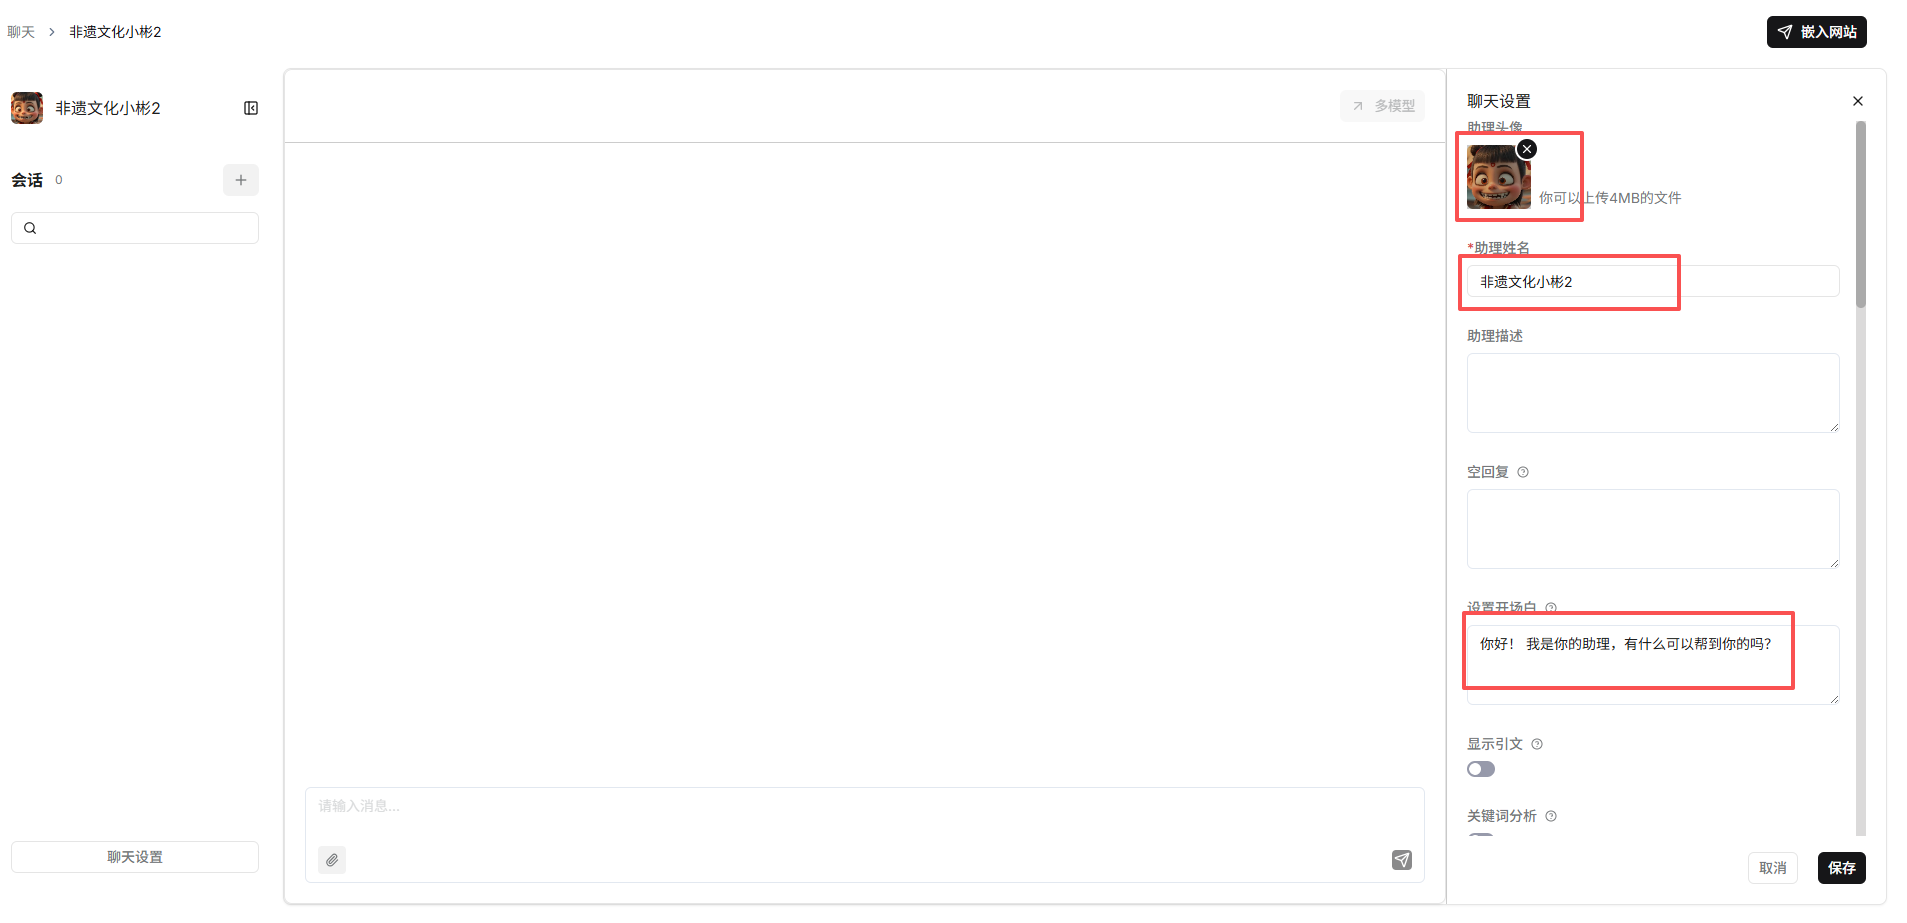This screenshot has width=1907, height=923.
Task: Click help icon next to 显示引文
Action: [1537, 744]
